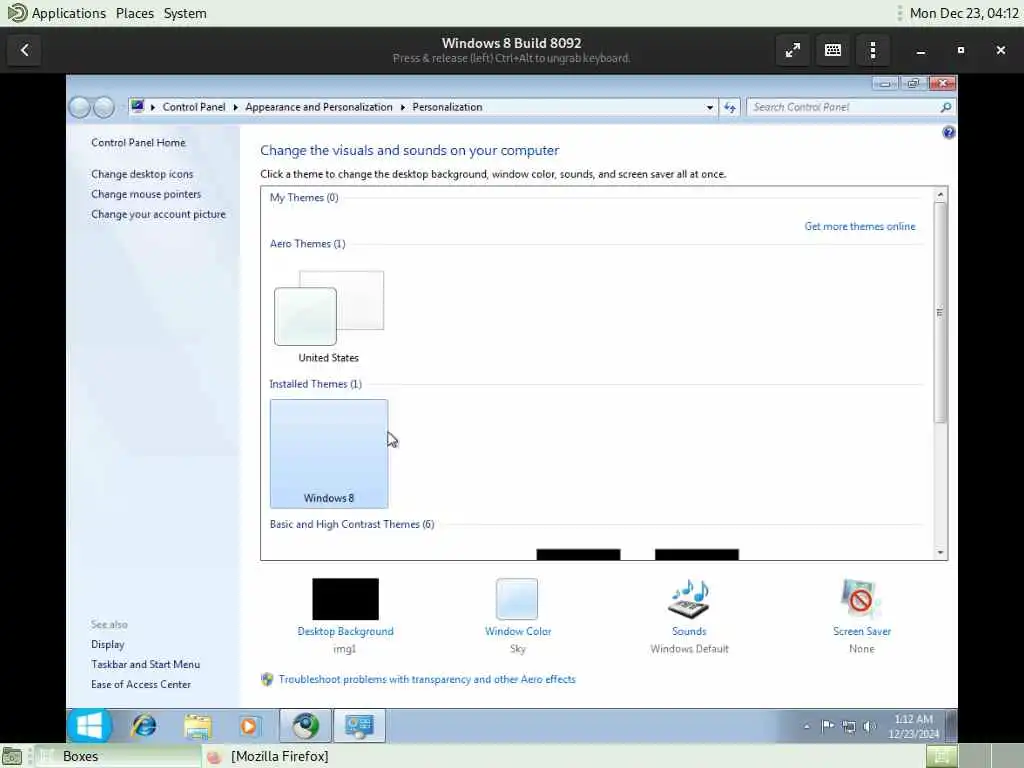Expand the address bar history dropdown
Screen dimensions: 1024x768
click(x=709, y=107)
